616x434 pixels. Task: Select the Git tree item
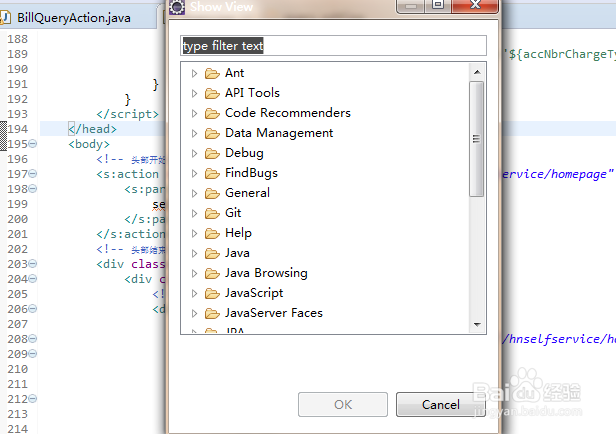(x=233, y=213)
